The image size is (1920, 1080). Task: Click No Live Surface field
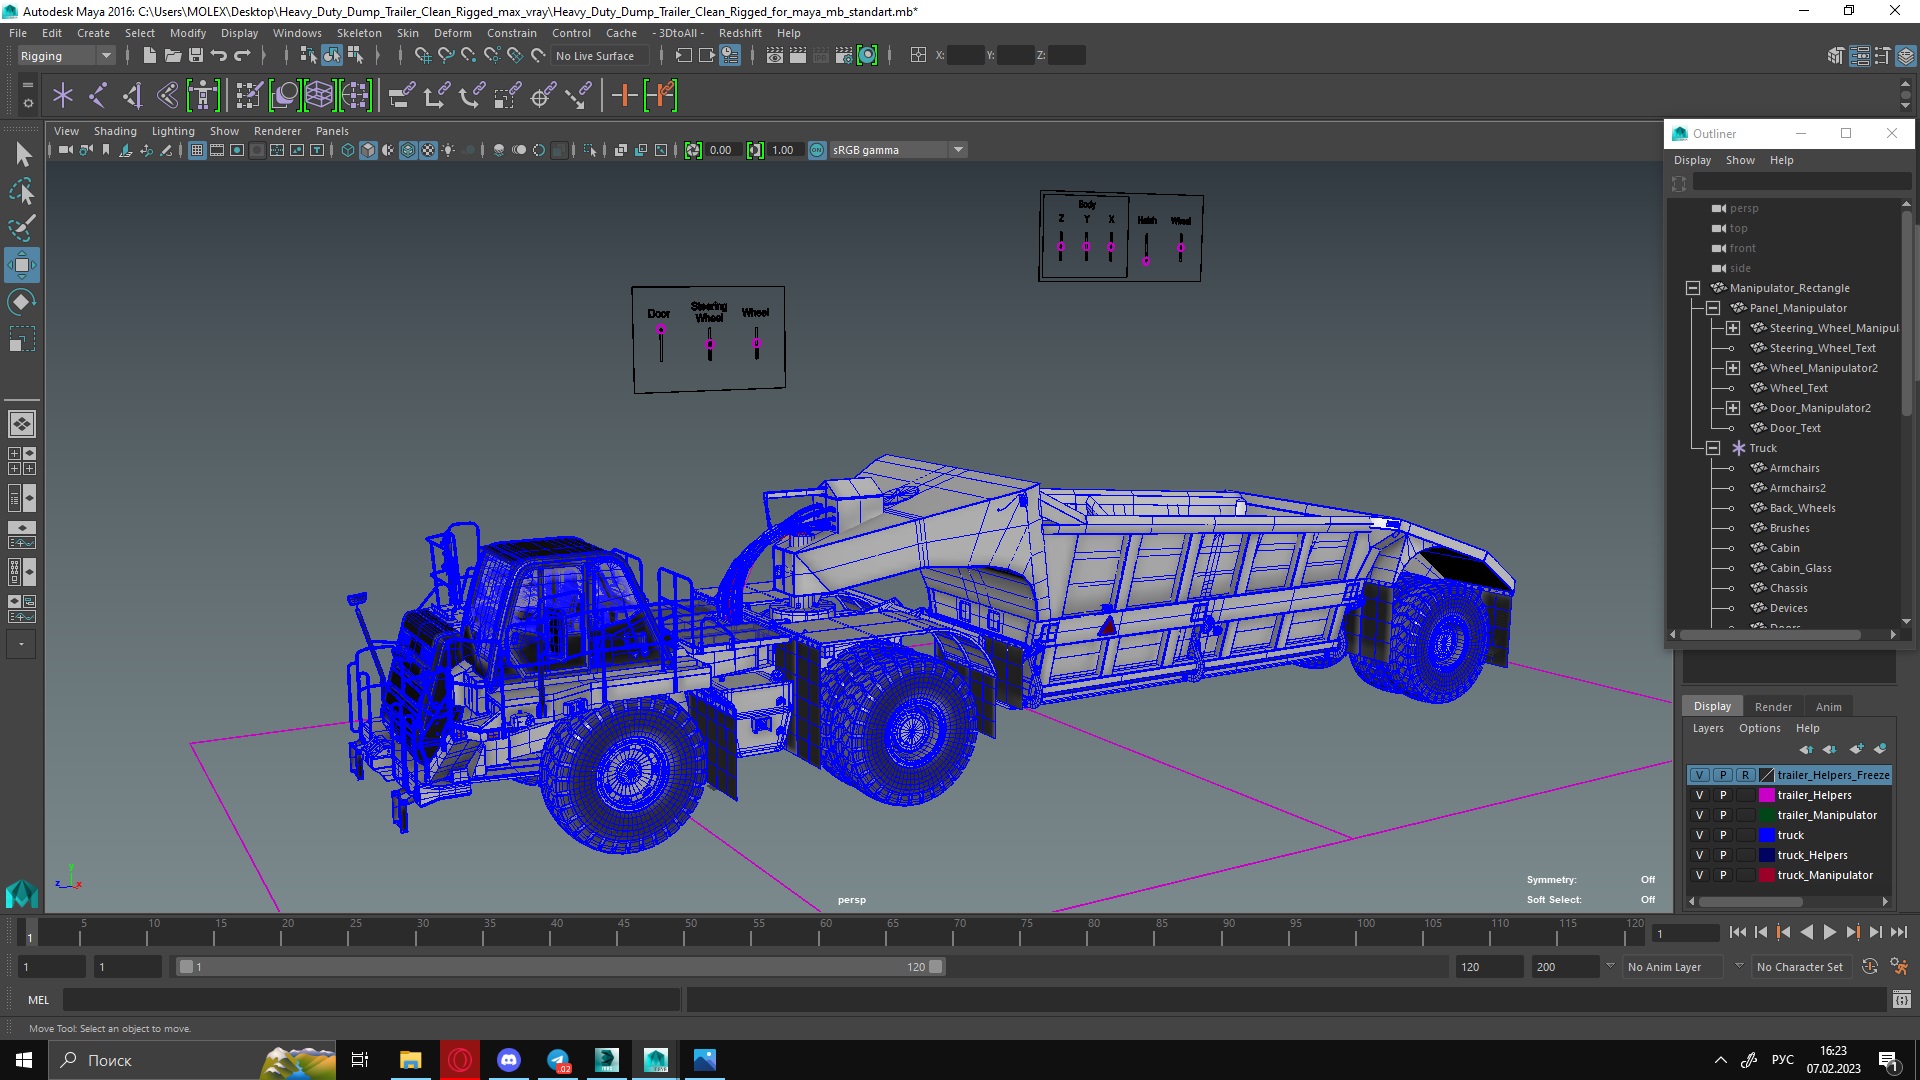[602, 56]
